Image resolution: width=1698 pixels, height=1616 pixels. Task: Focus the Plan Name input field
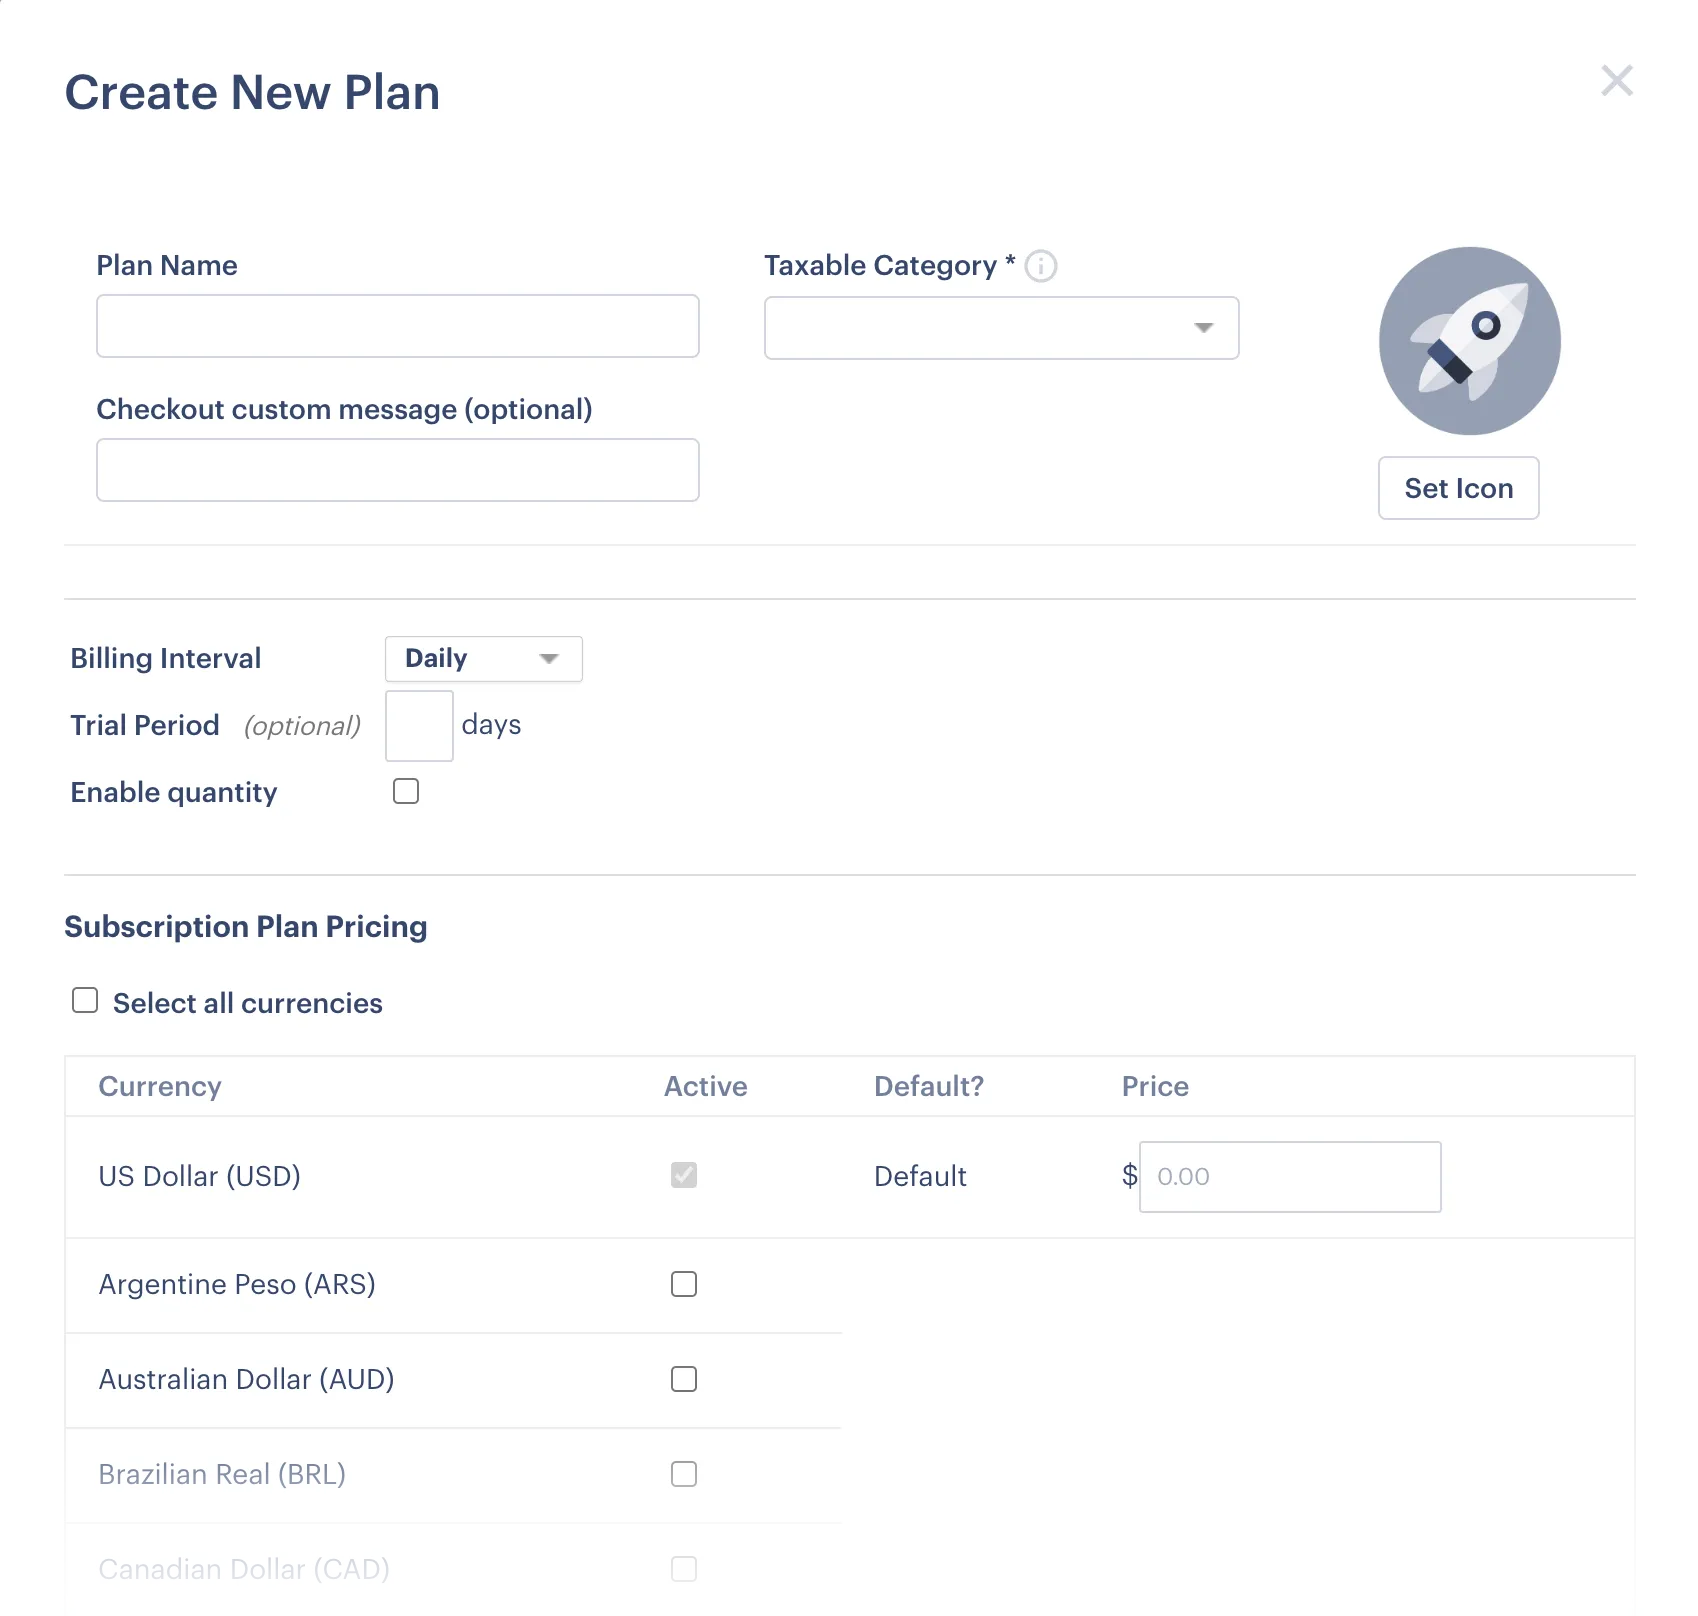pos(397,326)
